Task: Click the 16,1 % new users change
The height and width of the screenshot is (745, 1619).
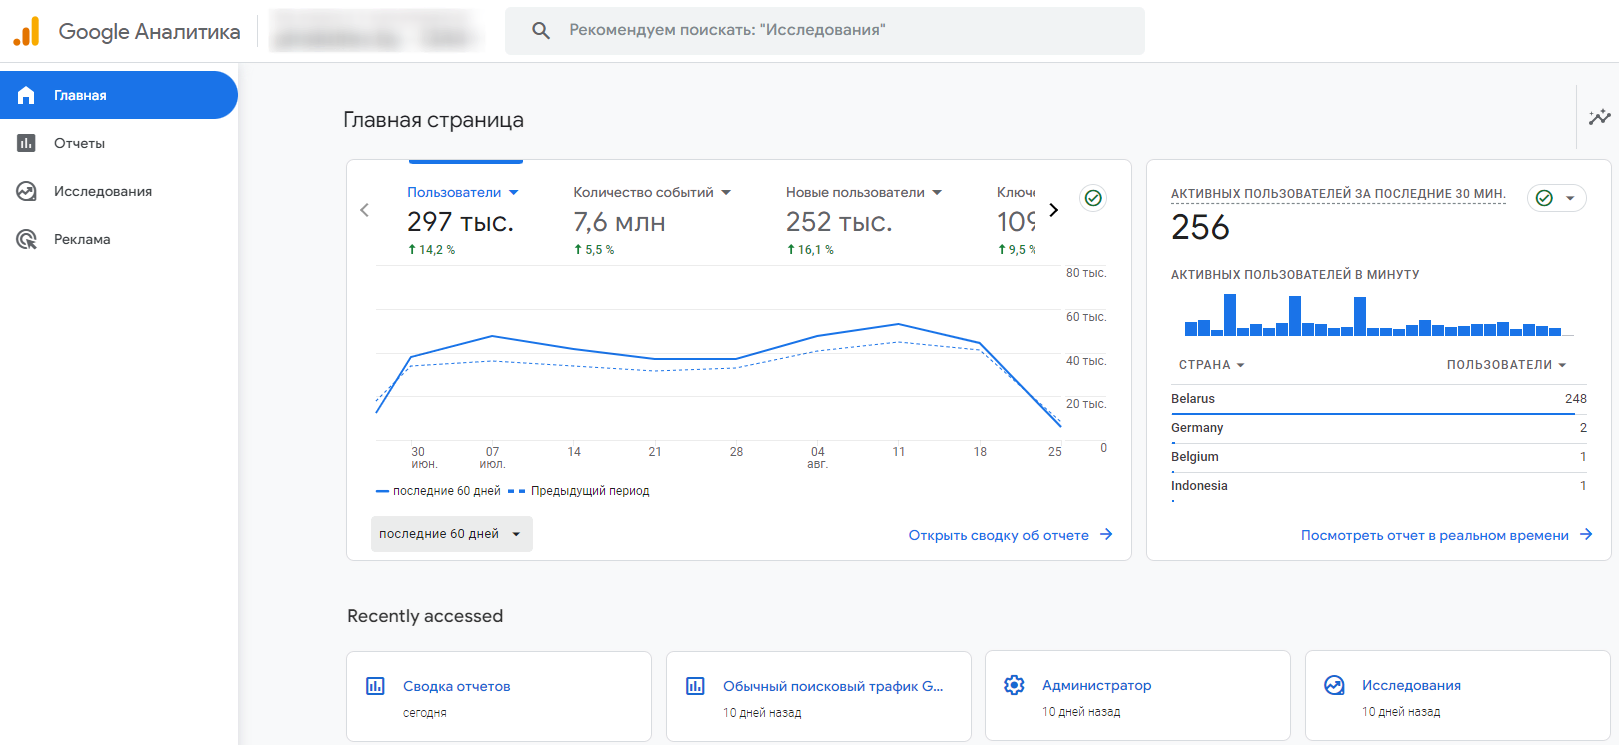Action: (810, 250)
